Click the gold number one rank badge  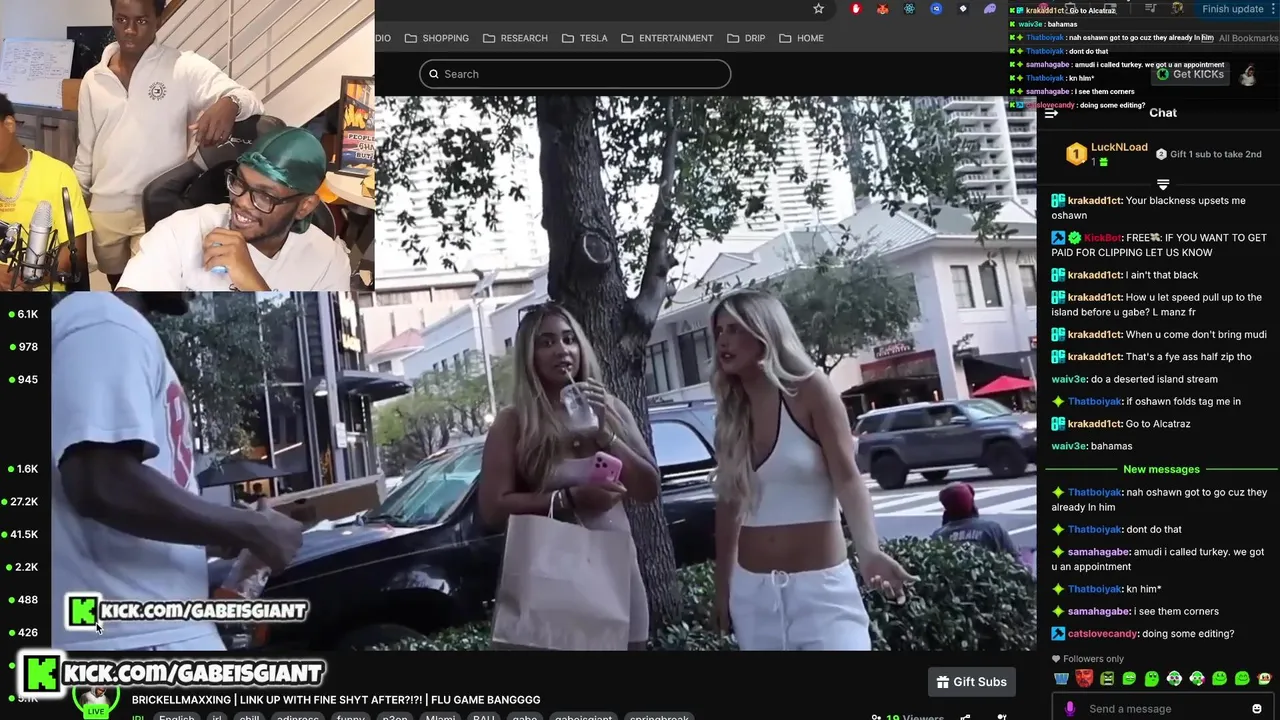pos(1076,154)
